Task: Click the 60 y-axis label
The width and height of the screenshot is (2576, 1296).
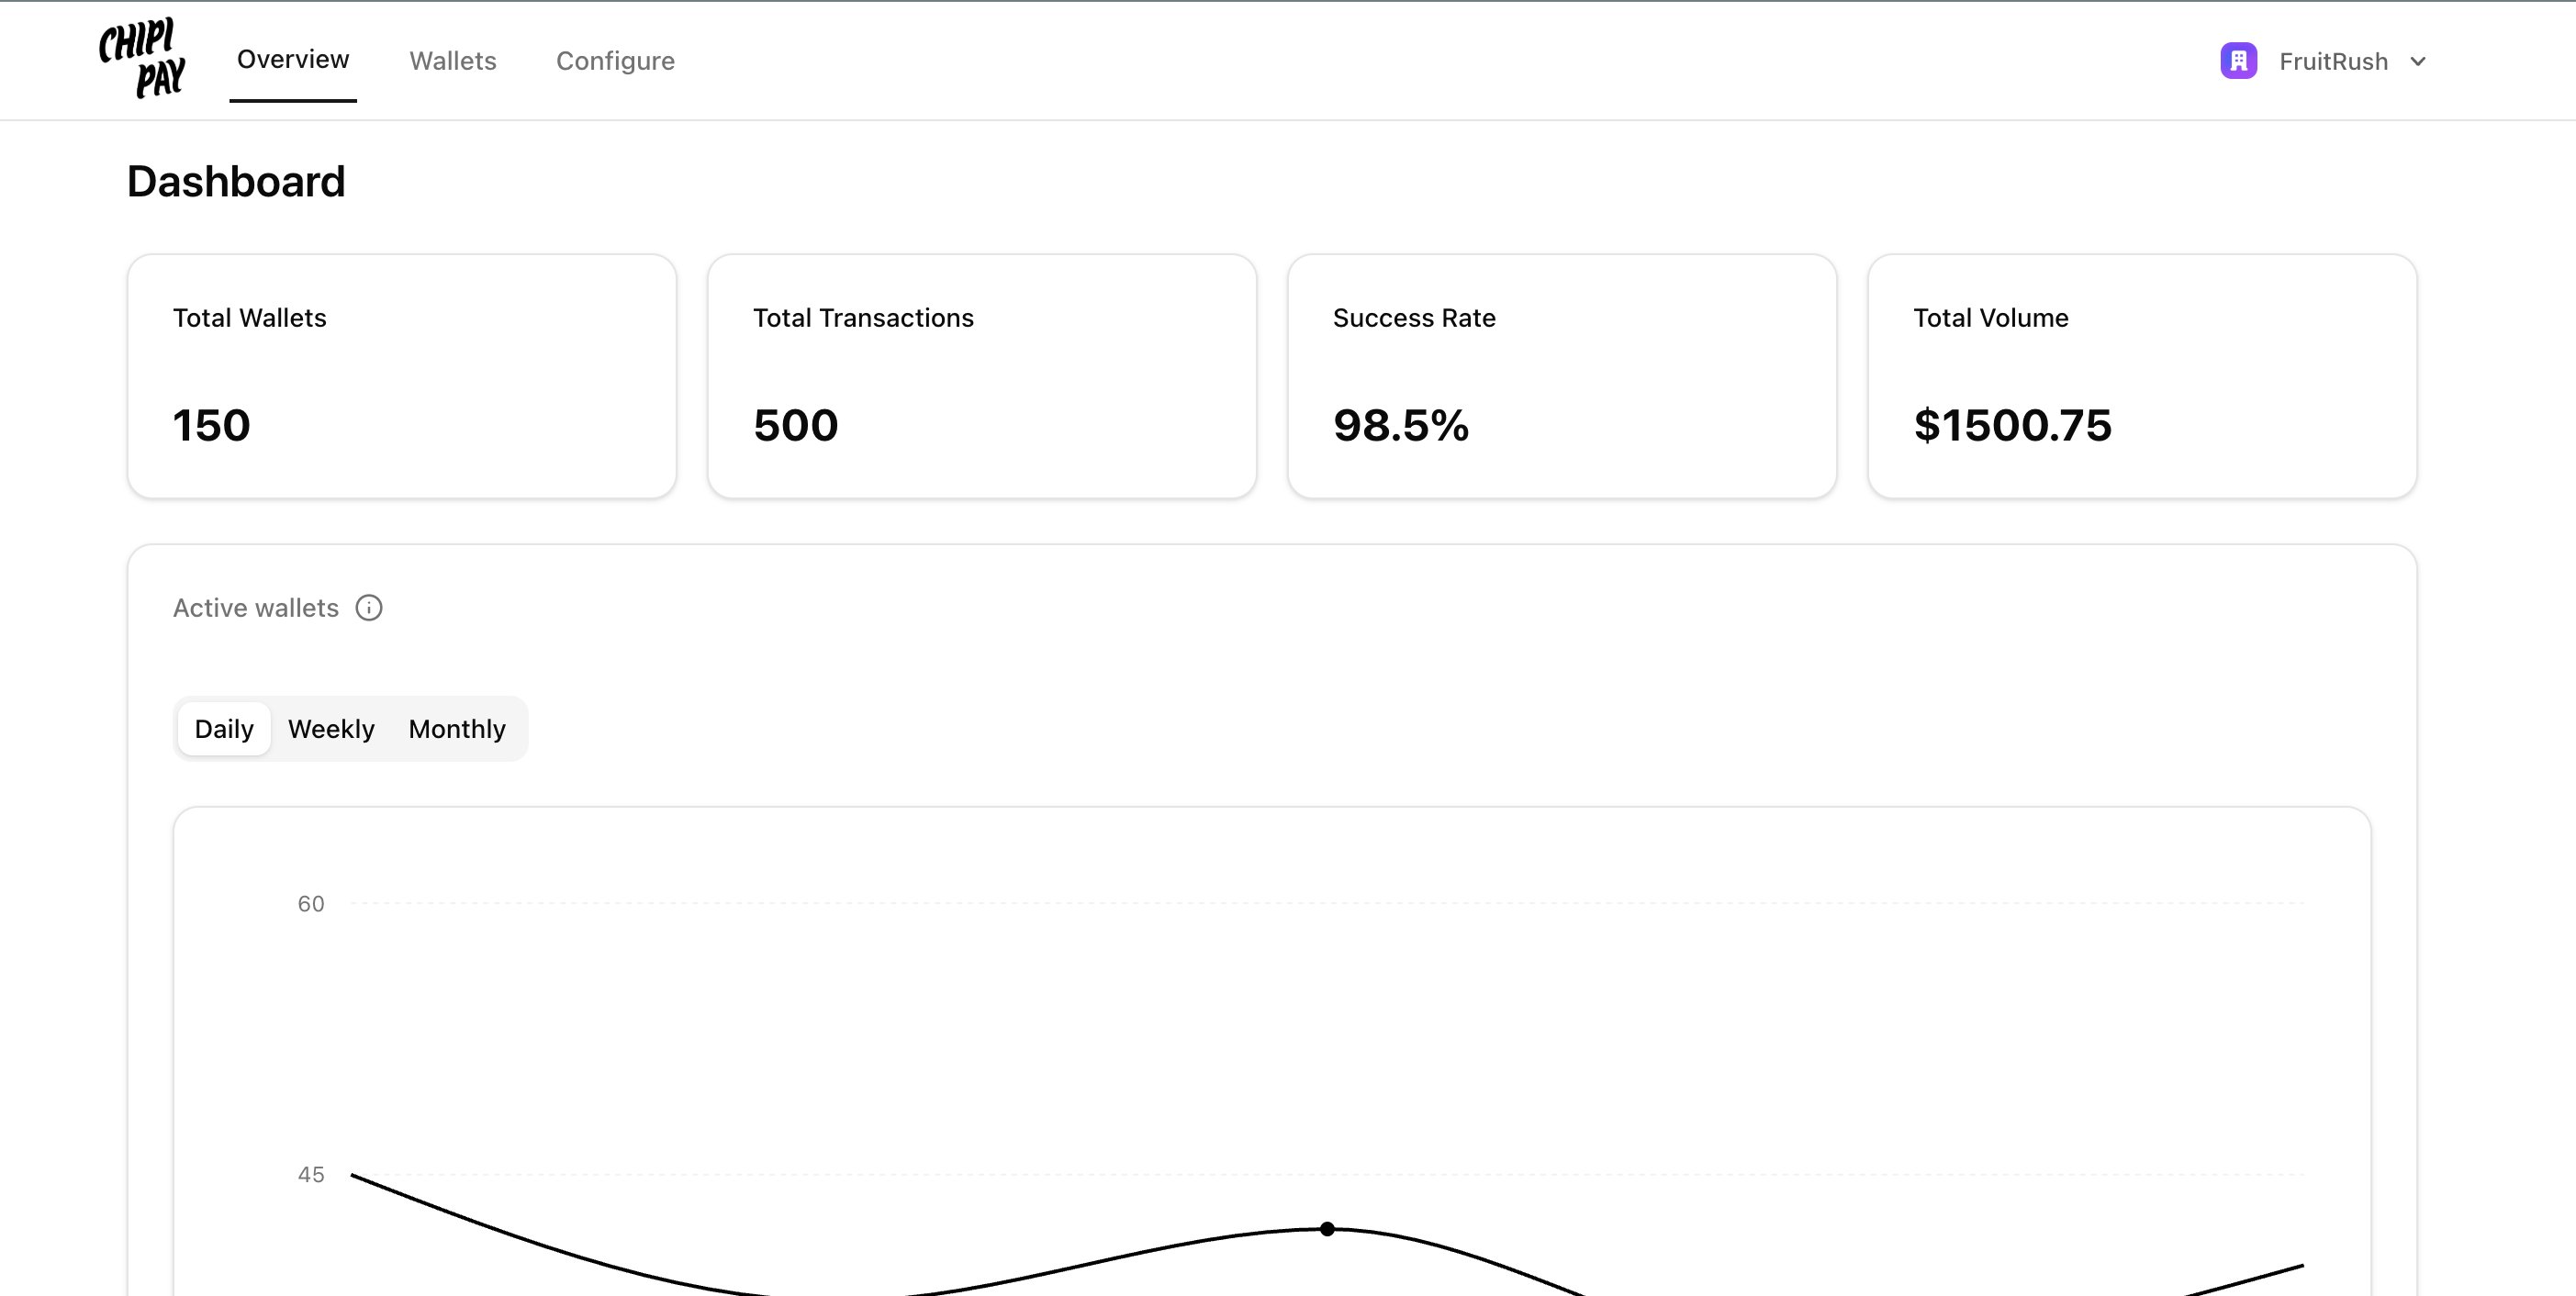Action: pos(311,904)
